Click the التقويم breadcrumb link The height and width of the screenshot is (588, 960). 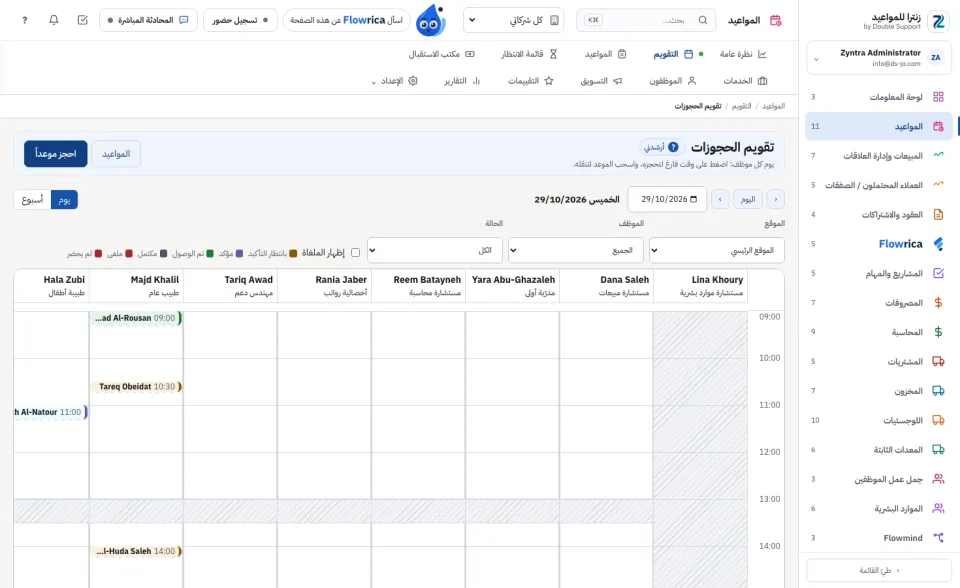click(x=741, y=106)
